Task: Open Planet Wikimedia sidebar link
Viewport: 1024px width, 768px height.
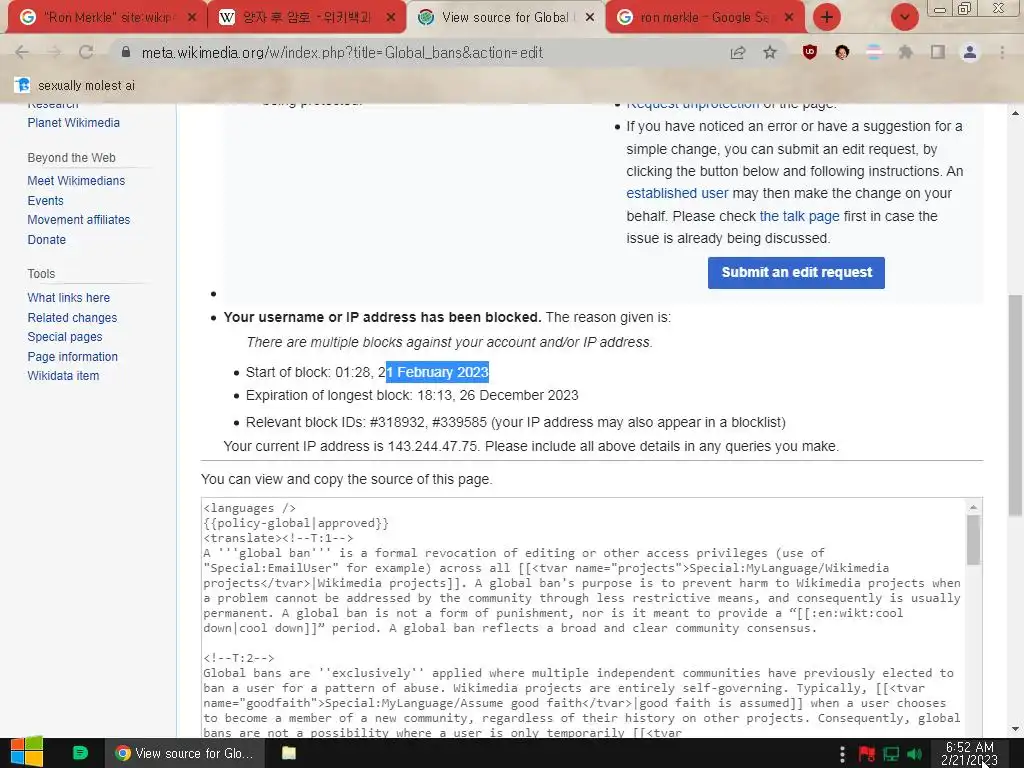Action: (73, 123)
